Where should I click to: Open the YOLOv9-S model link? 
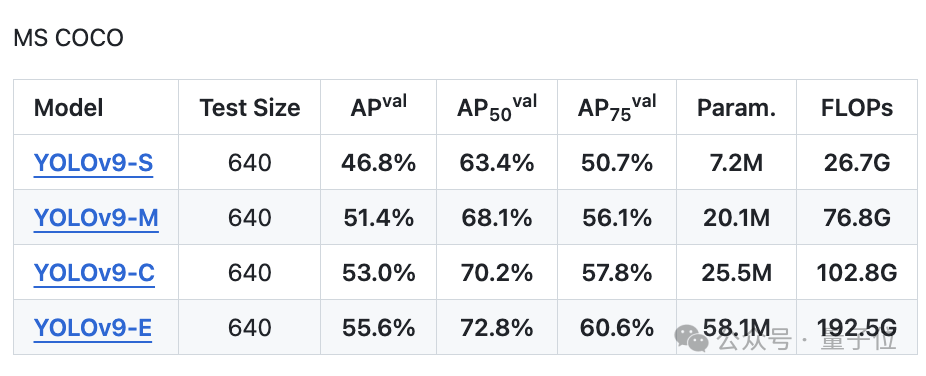[93, 163]
